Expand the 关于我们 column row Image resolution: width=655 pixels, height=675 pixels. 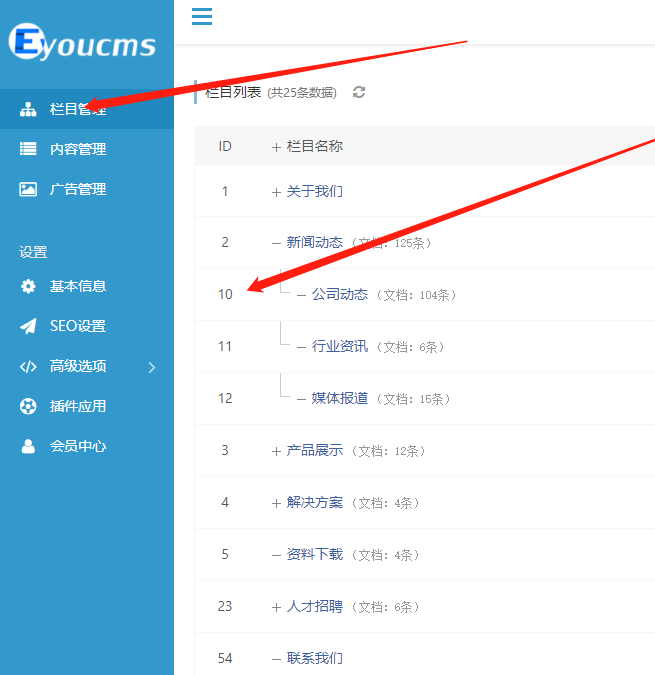[x=276, y=192]
